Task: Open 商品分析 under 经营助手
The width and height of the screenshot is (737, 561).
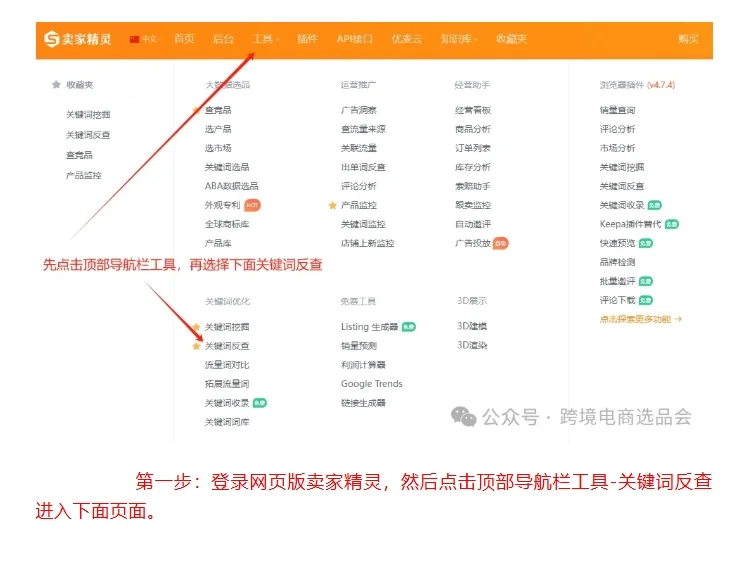Action: (473, 129)
